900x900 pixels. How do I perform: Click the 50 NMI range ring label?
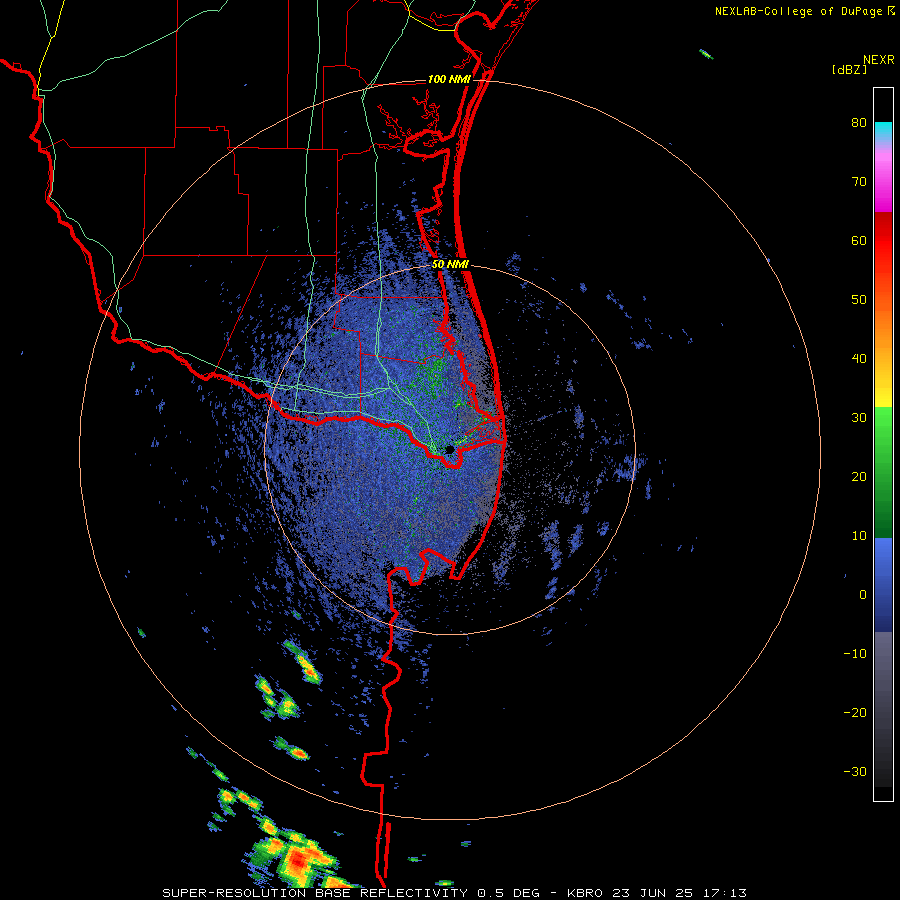coord(450,265)
